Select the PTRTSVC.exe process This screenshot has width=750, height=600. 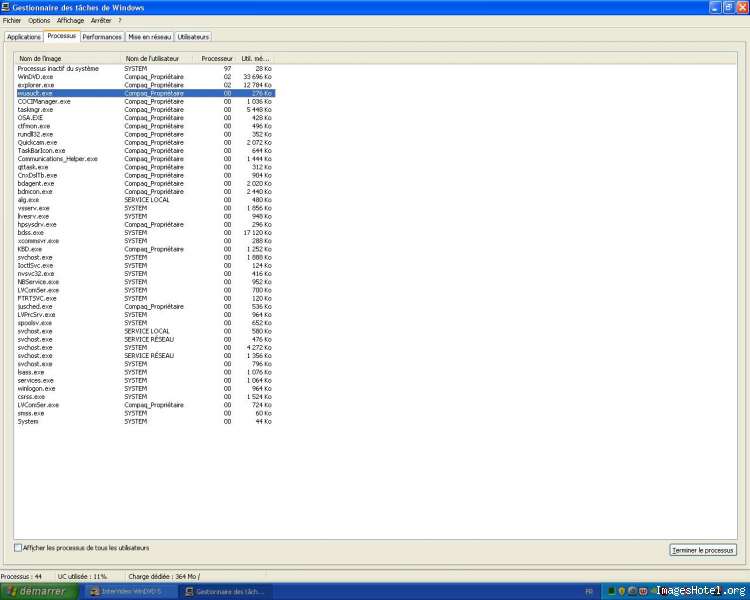coord(145,298)
